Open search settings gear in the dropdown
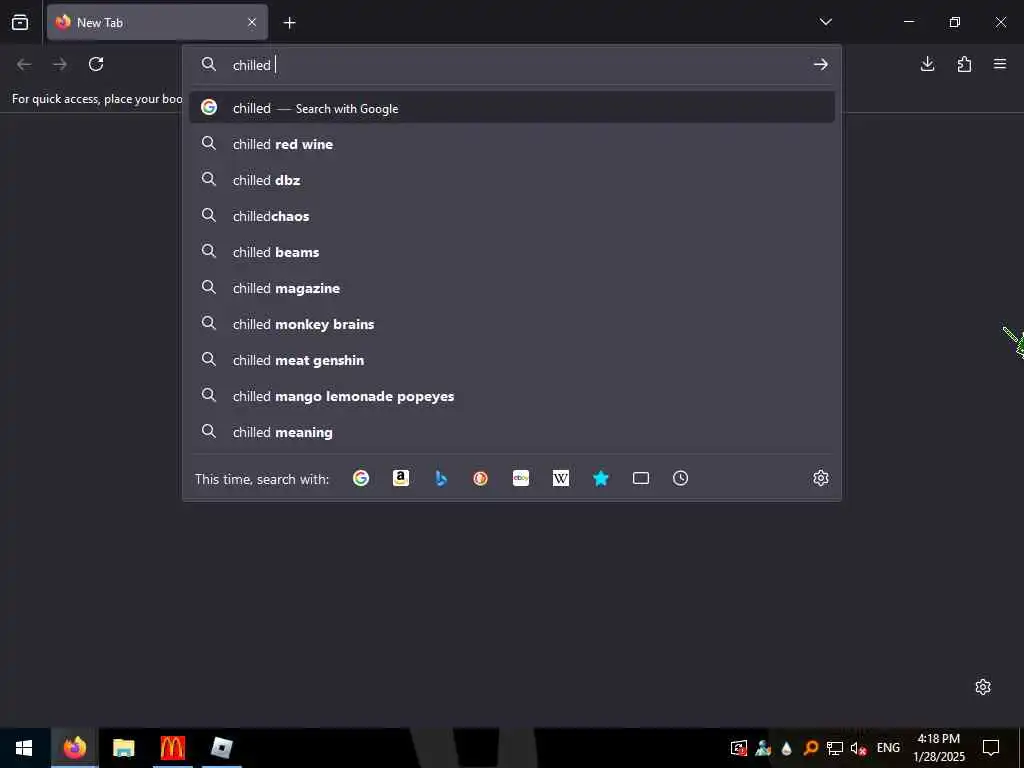The height and width of the screenshot is (768, 1024). [821, 478]
